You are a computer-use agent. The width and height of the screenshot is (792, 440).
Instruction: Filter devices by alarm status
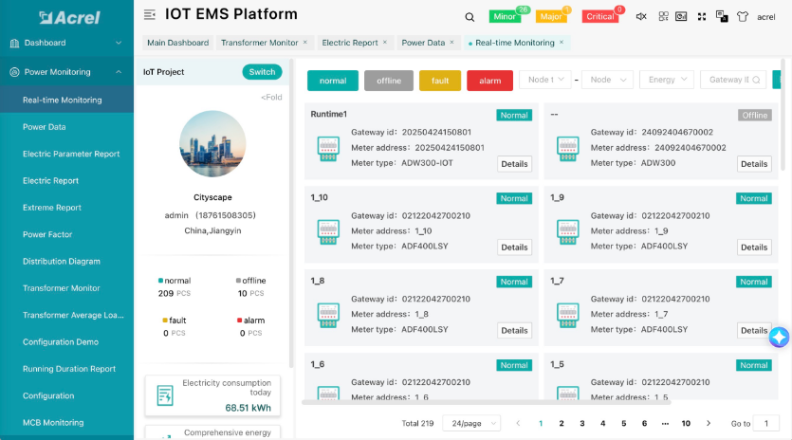tap(490, 80)
